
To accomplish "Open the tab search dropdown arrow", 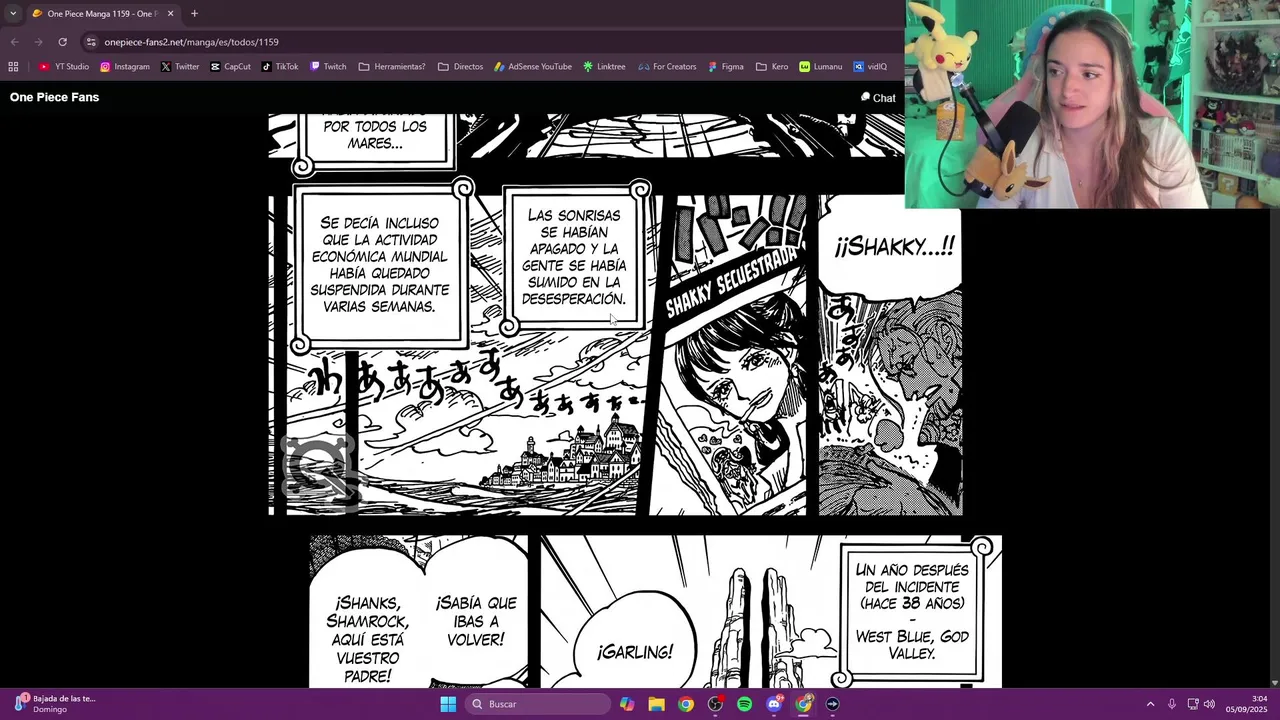I will coord(13,13).
